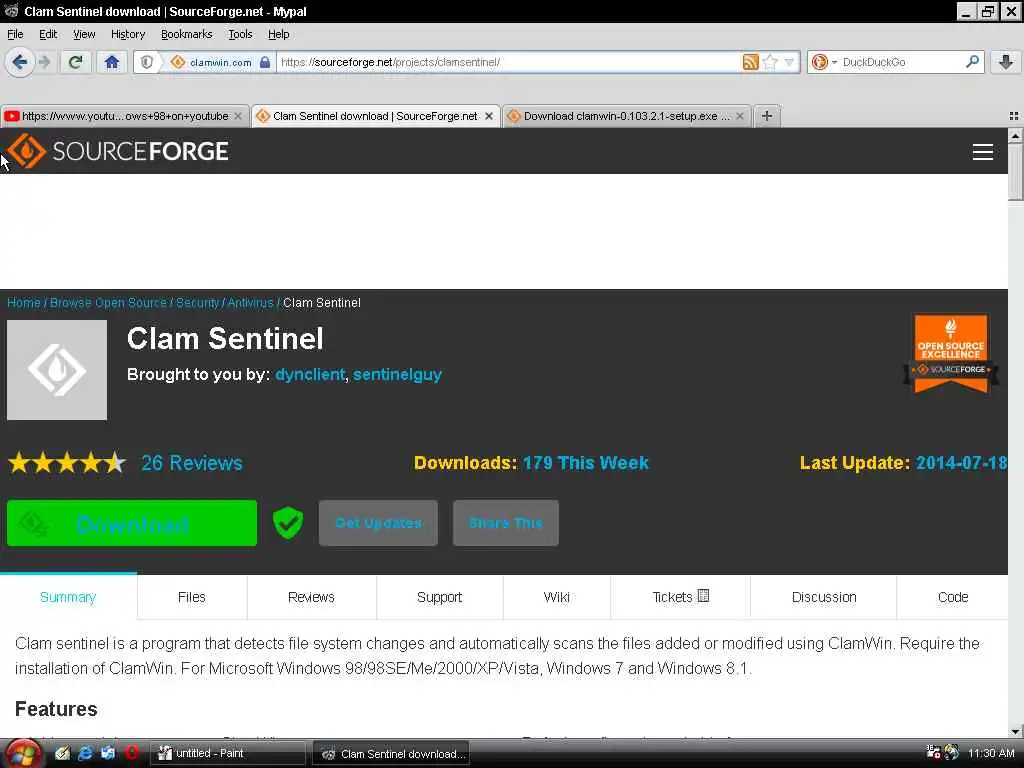Select the Files project tab
Image resolution: width=1024 pixels, height=768 pixels.
tap(191, 597)
